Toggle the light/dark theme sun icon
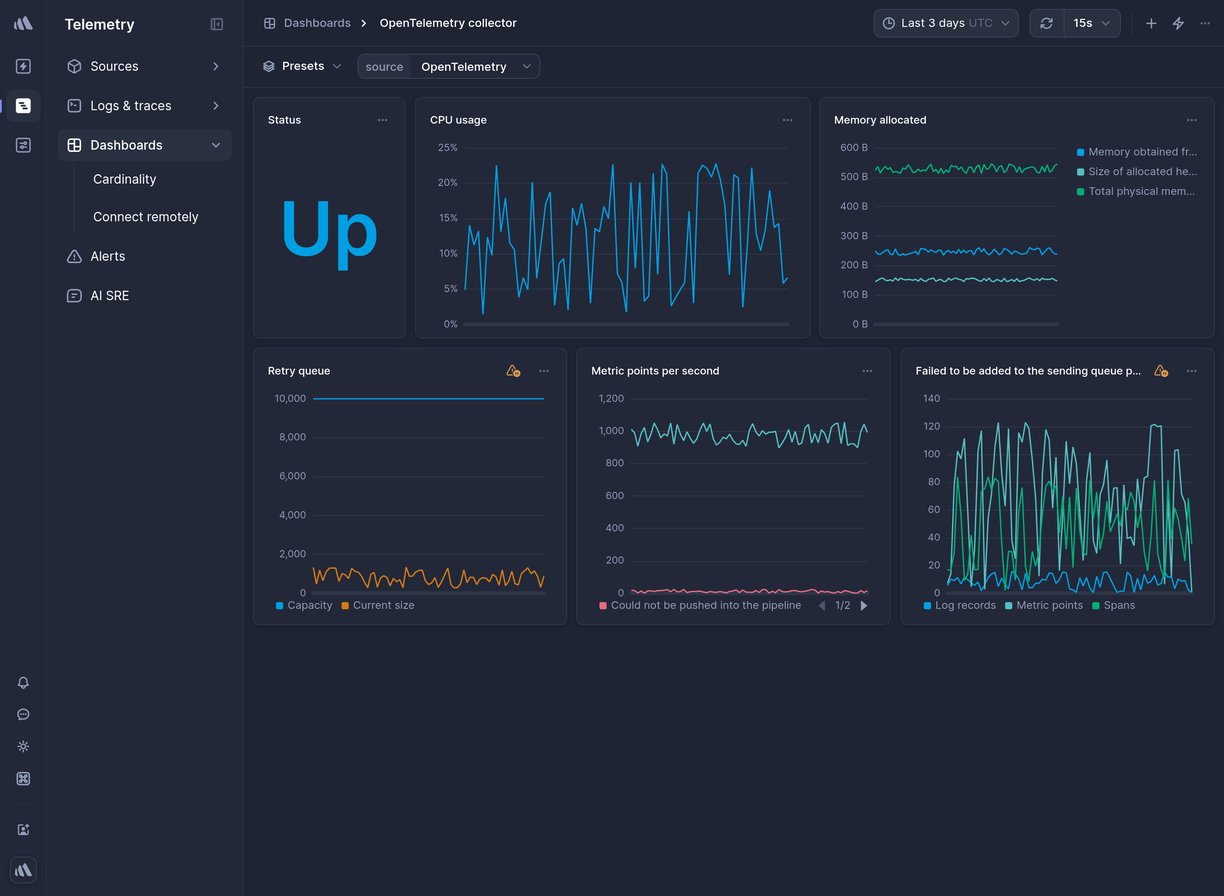This screenshot has height=896, width=1224. point(23,747)
